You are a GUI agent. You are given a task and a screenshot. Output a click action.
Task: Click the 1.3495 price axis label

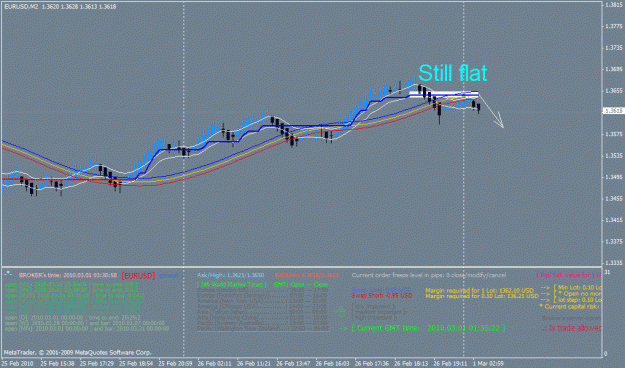(x=614, y=177)
